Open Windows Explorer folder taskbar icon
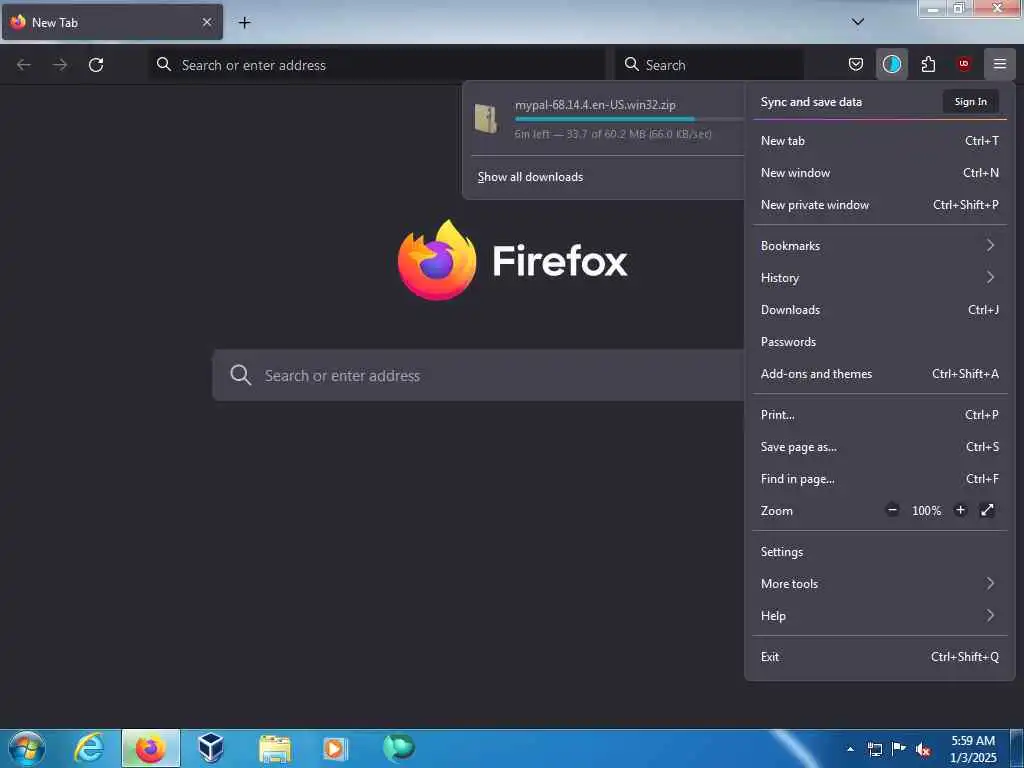This screenshot has width=1024, height=768. pyautogui.click(x=274, y=748)
